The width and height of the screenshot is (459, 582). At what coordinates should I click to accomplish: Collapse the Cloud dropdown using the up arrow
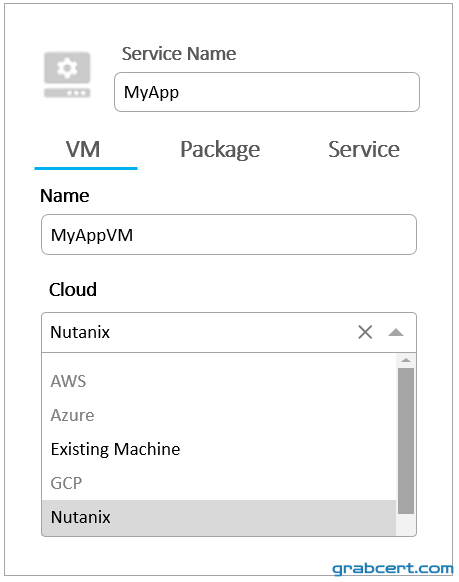pos(396,332)
